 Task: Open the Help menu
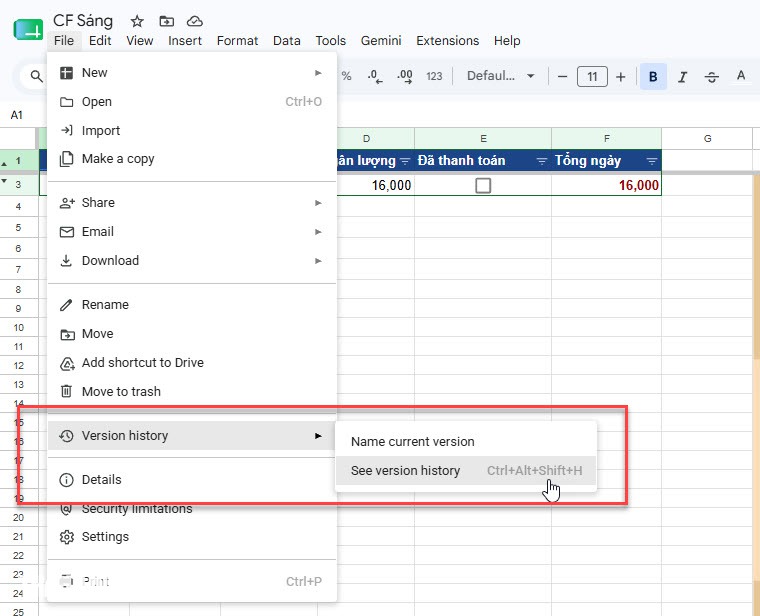click(507, 41)
